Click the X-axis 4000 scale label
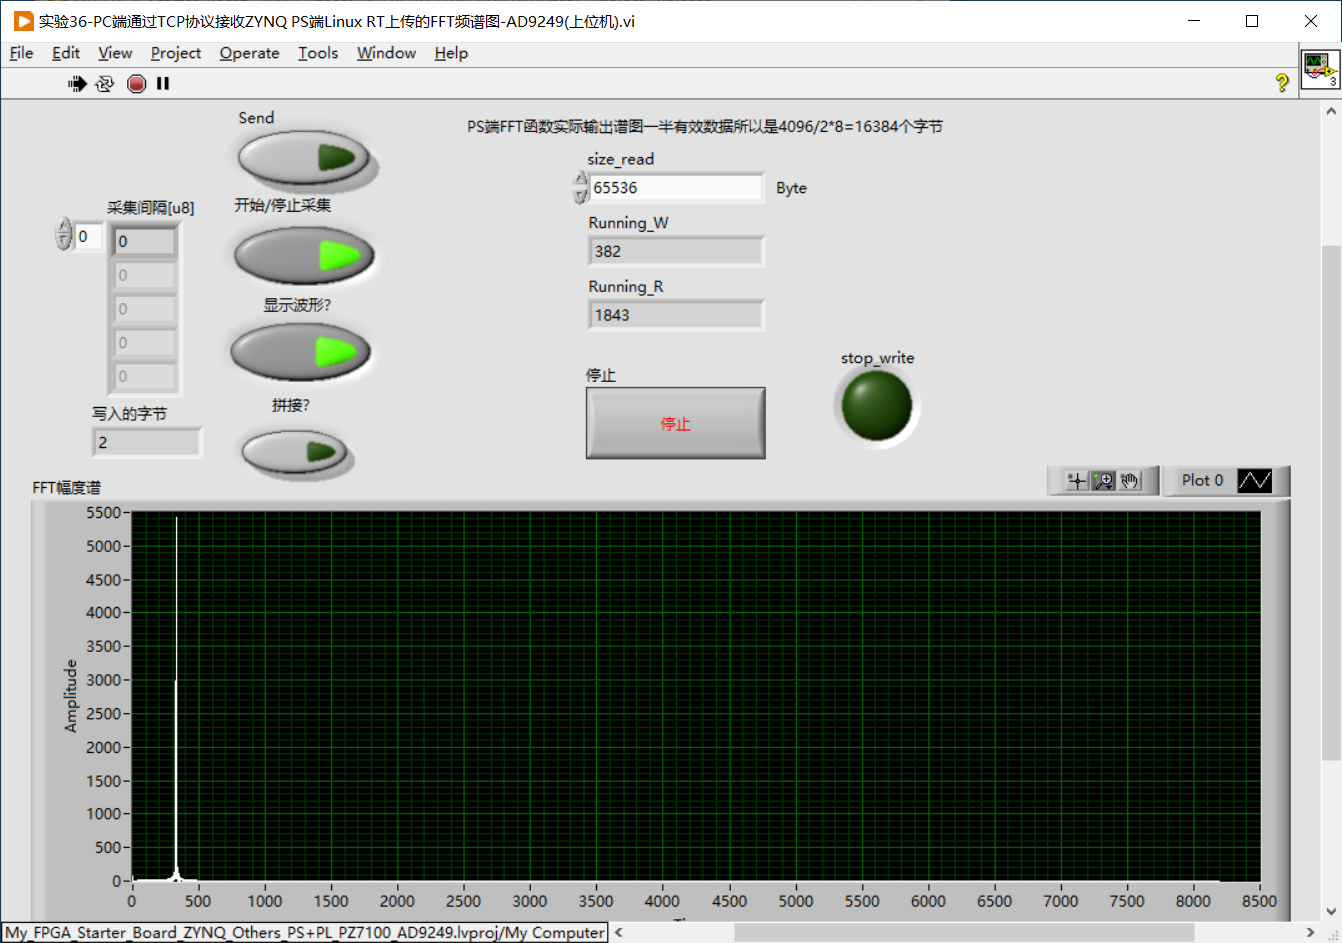 pyautogui.click(x=662, y=901)
